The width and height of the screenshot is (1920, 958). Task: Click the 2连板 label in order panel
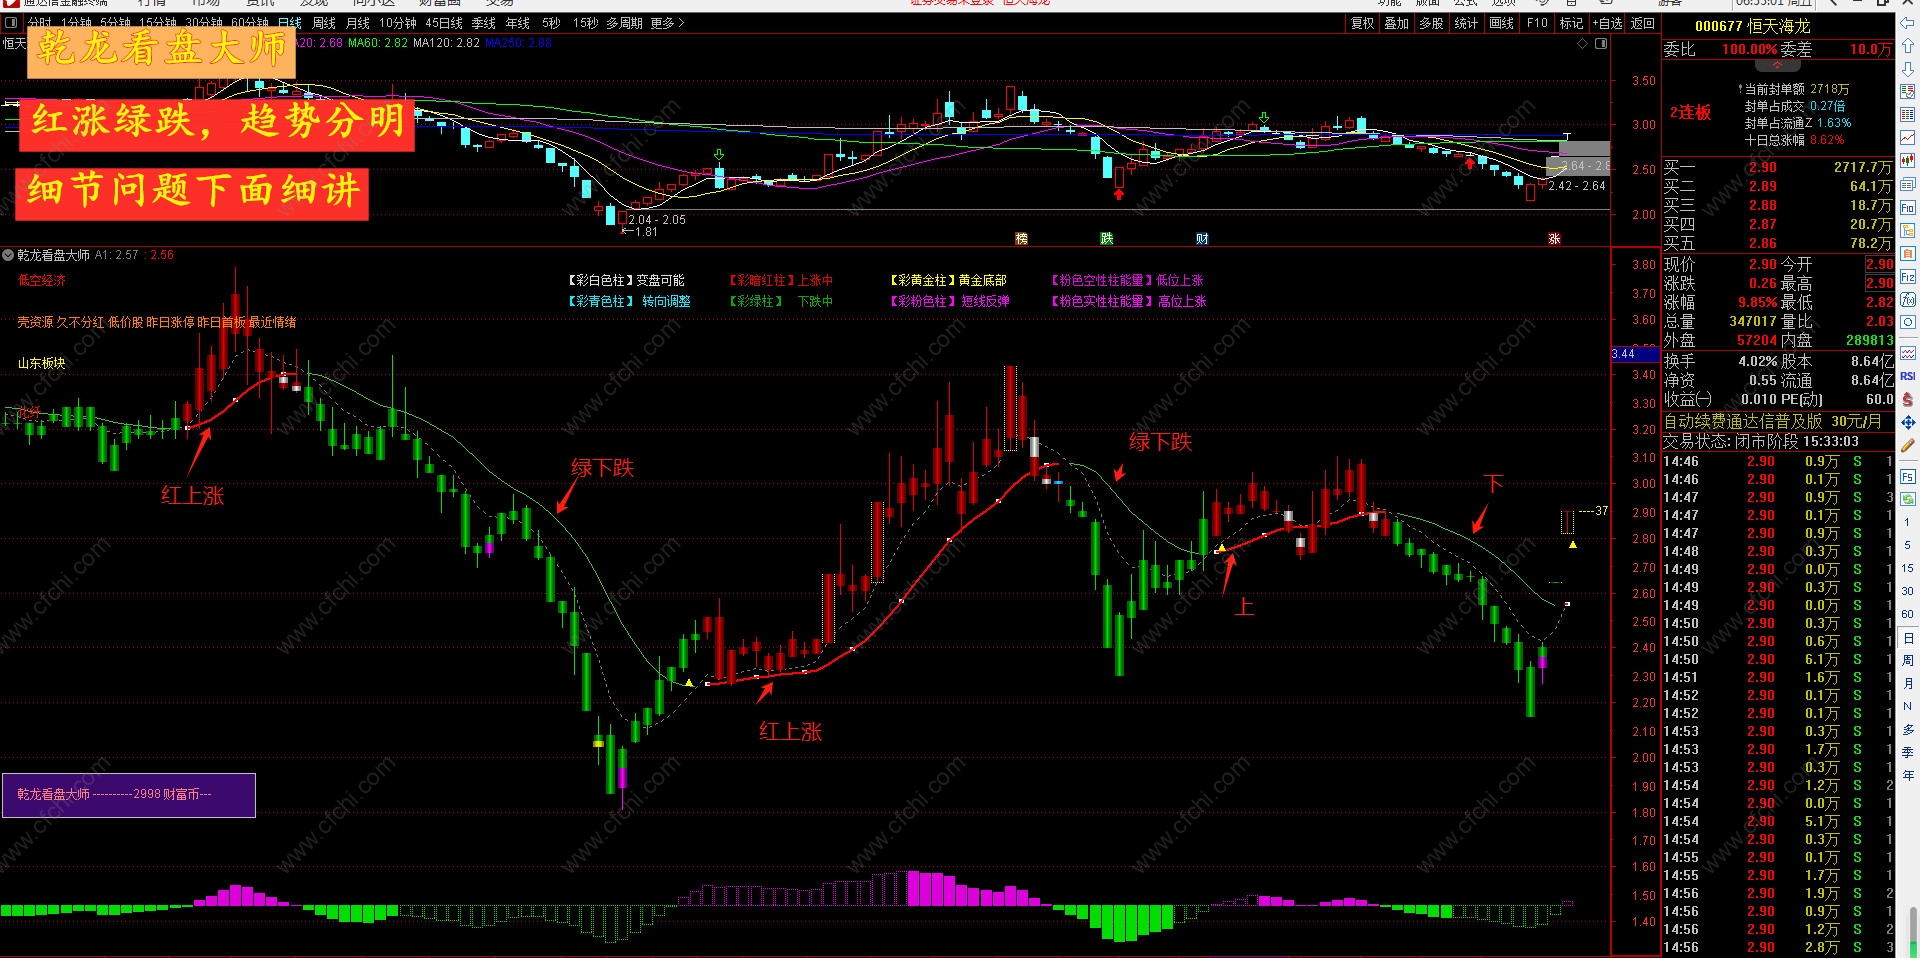[1690, 112]
